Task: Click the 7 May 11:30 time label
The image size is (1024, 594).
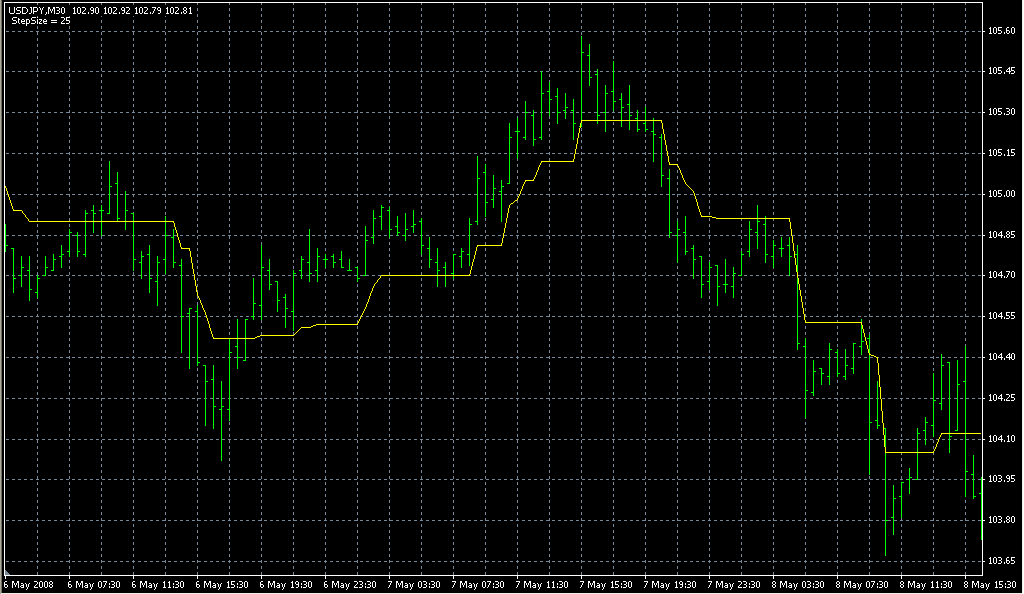Action: click(542, 585)
